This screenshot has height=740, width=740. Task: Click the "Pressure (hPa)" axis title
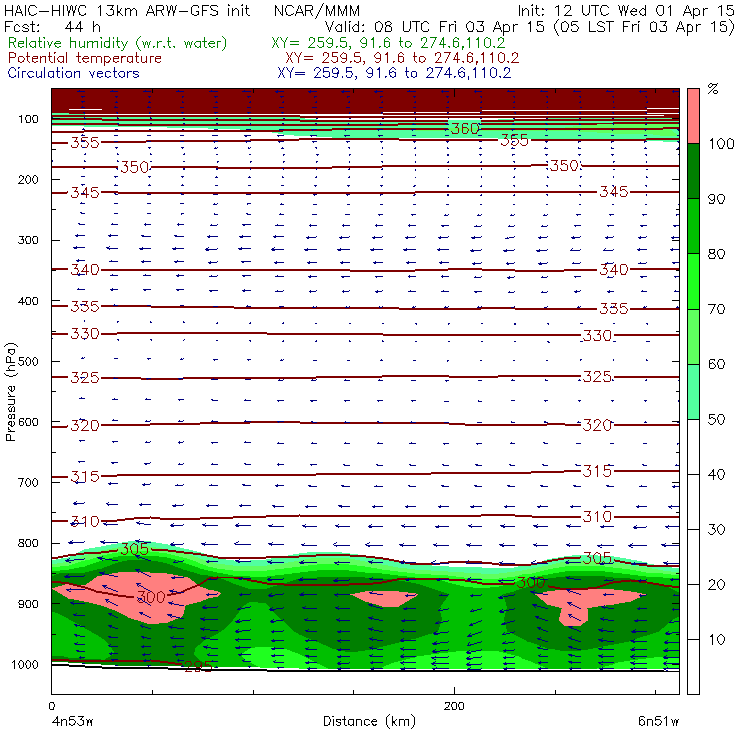pyautogui.click(x=10, y=392)
